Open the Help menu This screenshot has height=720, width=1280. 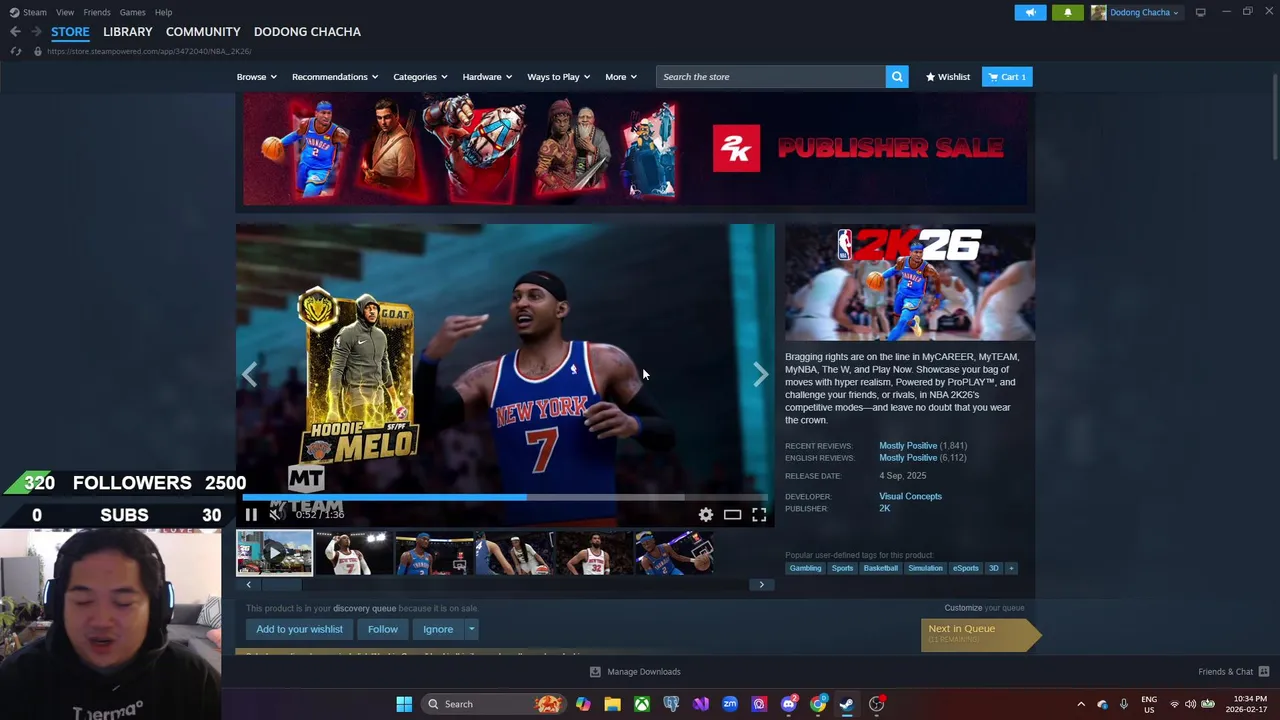pyautogui.click(x=164, y=12)
